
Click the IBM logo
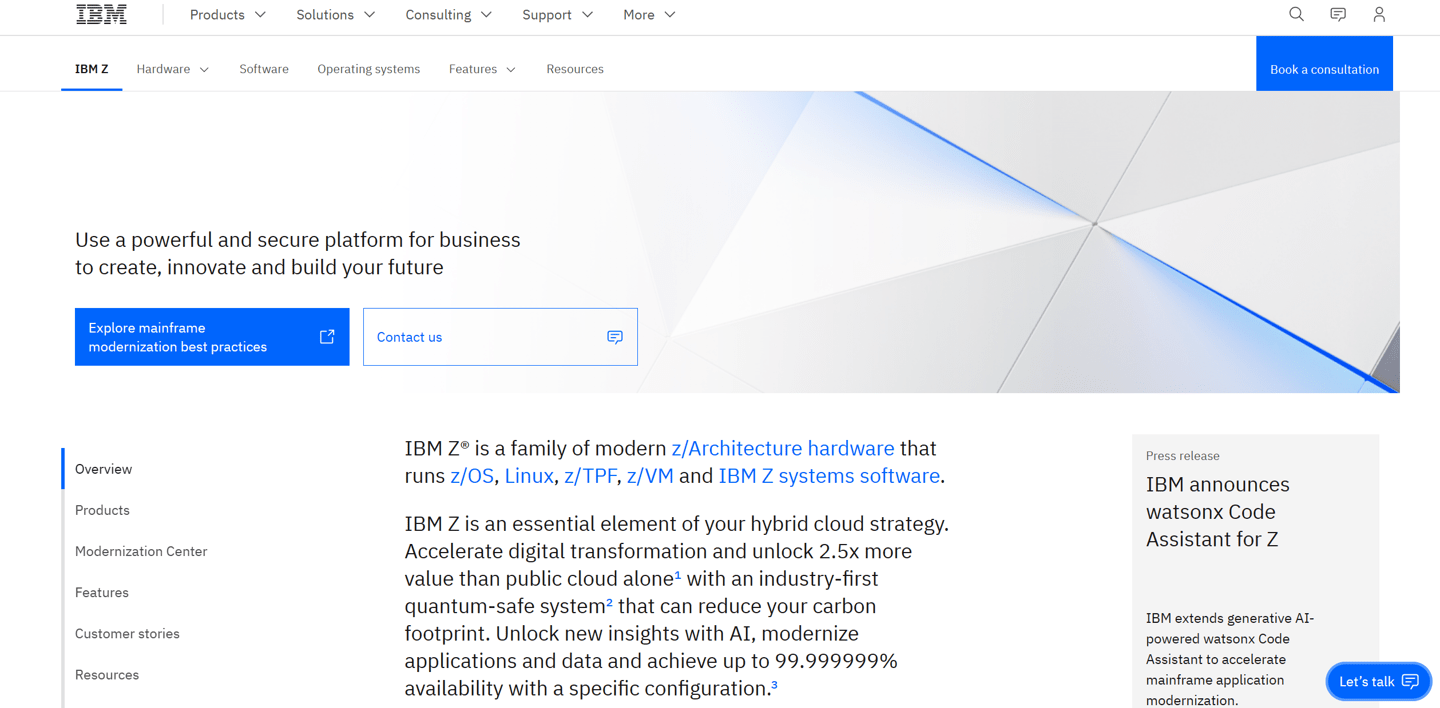(101, 14)
